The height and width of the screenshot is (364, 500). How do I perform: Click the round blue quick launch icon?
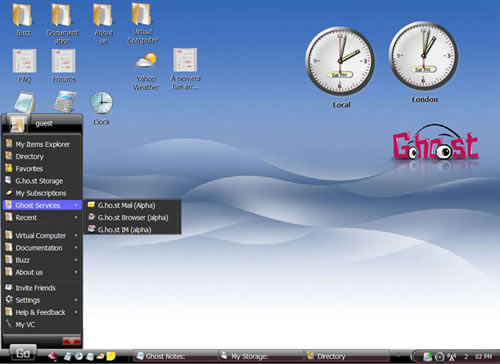(79, 356)
